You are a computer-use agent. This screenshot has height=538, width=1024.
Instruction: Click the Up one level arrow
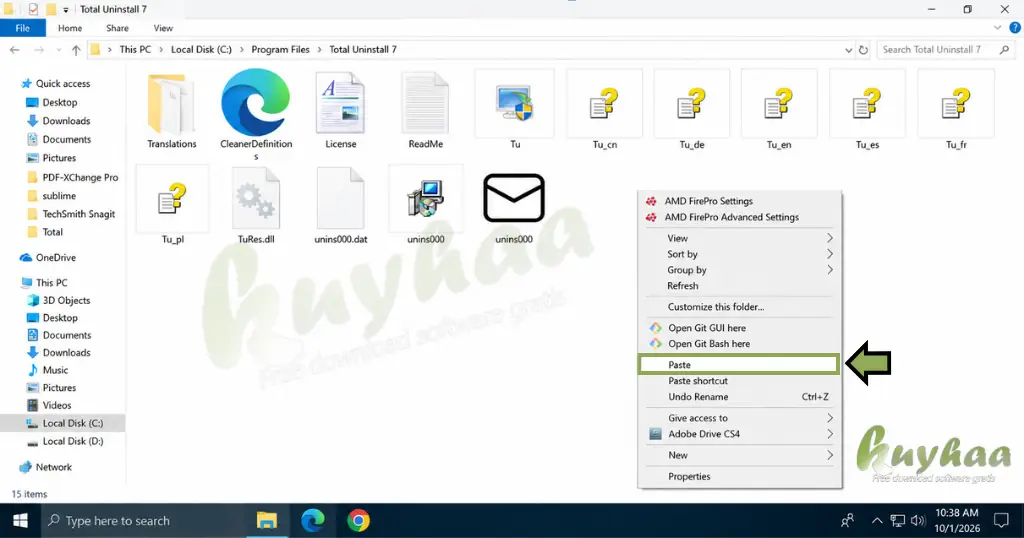tap(76, 50)
